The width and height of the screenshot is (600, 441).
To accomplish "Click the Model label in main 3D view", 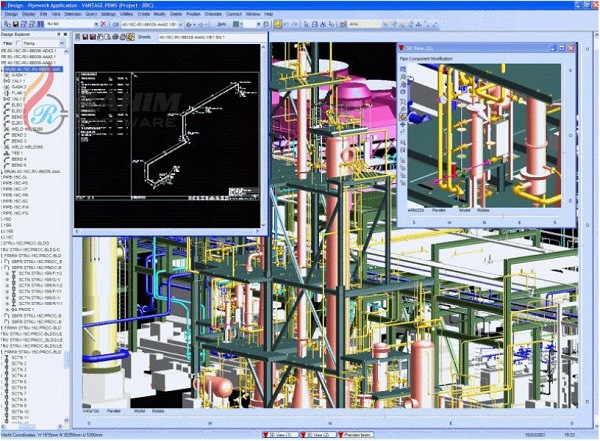I will point(139,411).
